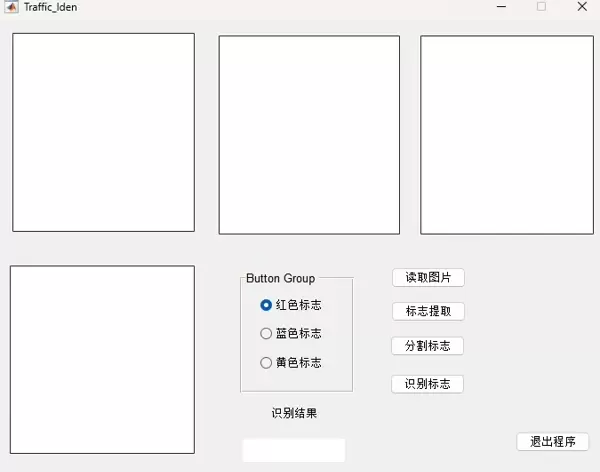Hit the 分割标志 button
This screenshot has width=600, height=472.
pyautogui.click(x=427, y=346)
